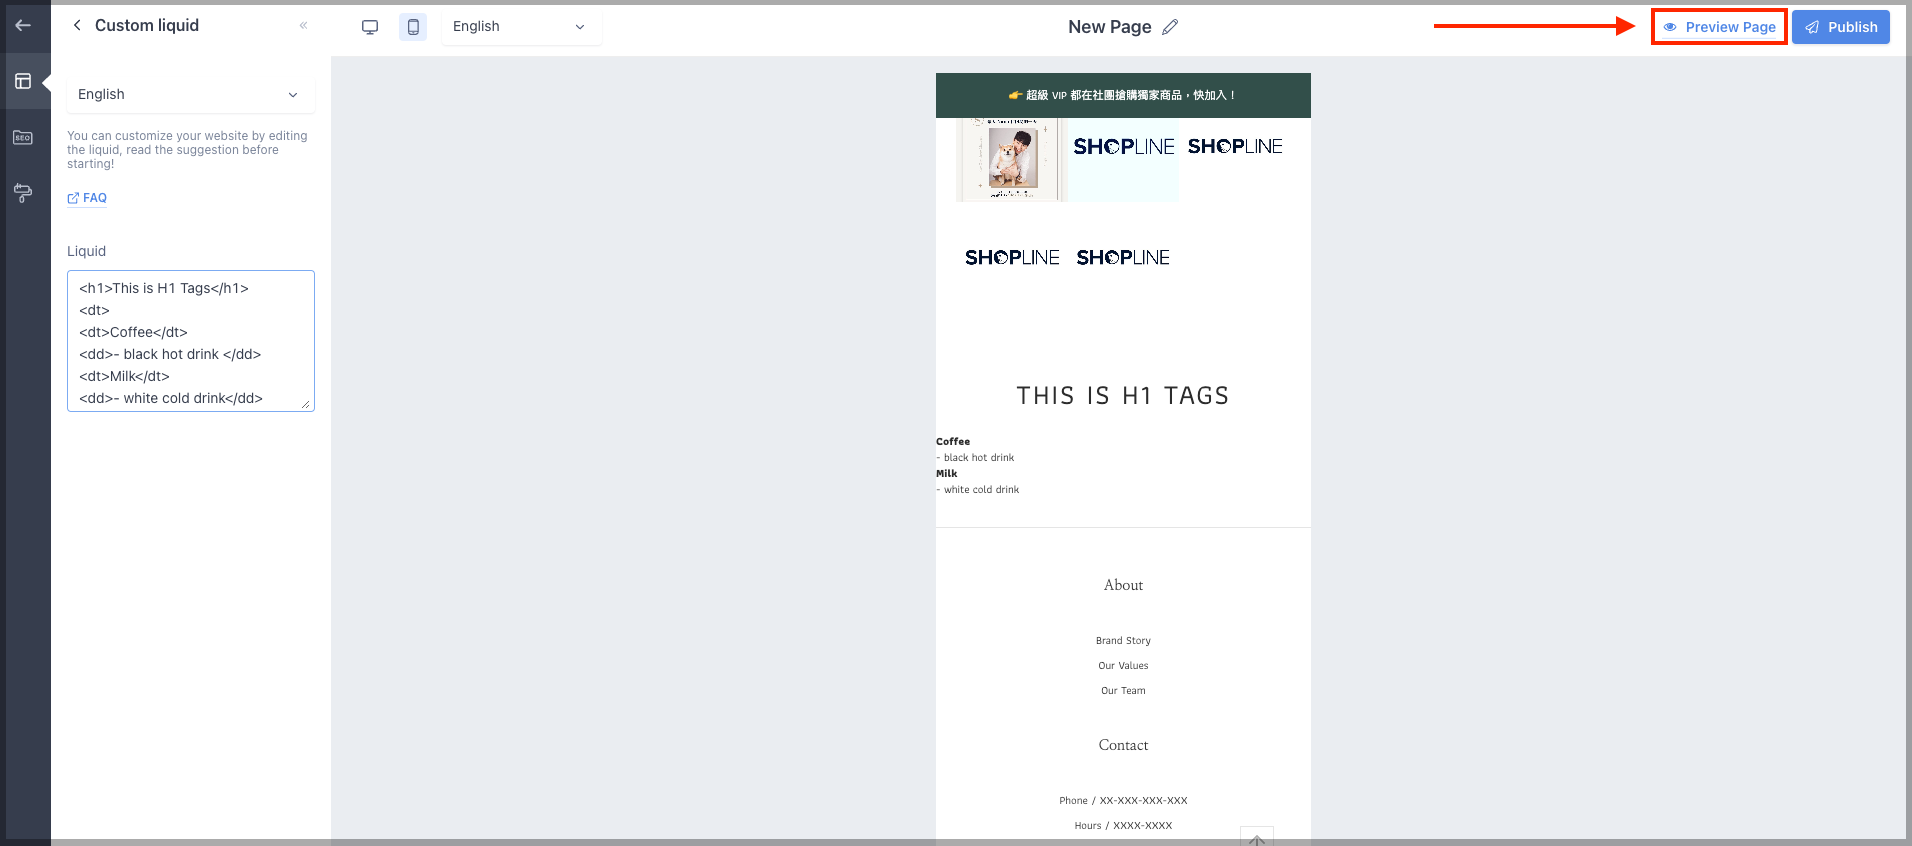Viewport: 1912px width, 846px height.
Task: Click the '- black hot drink' text
Action: pyautogui.click(x=975, y=457)
